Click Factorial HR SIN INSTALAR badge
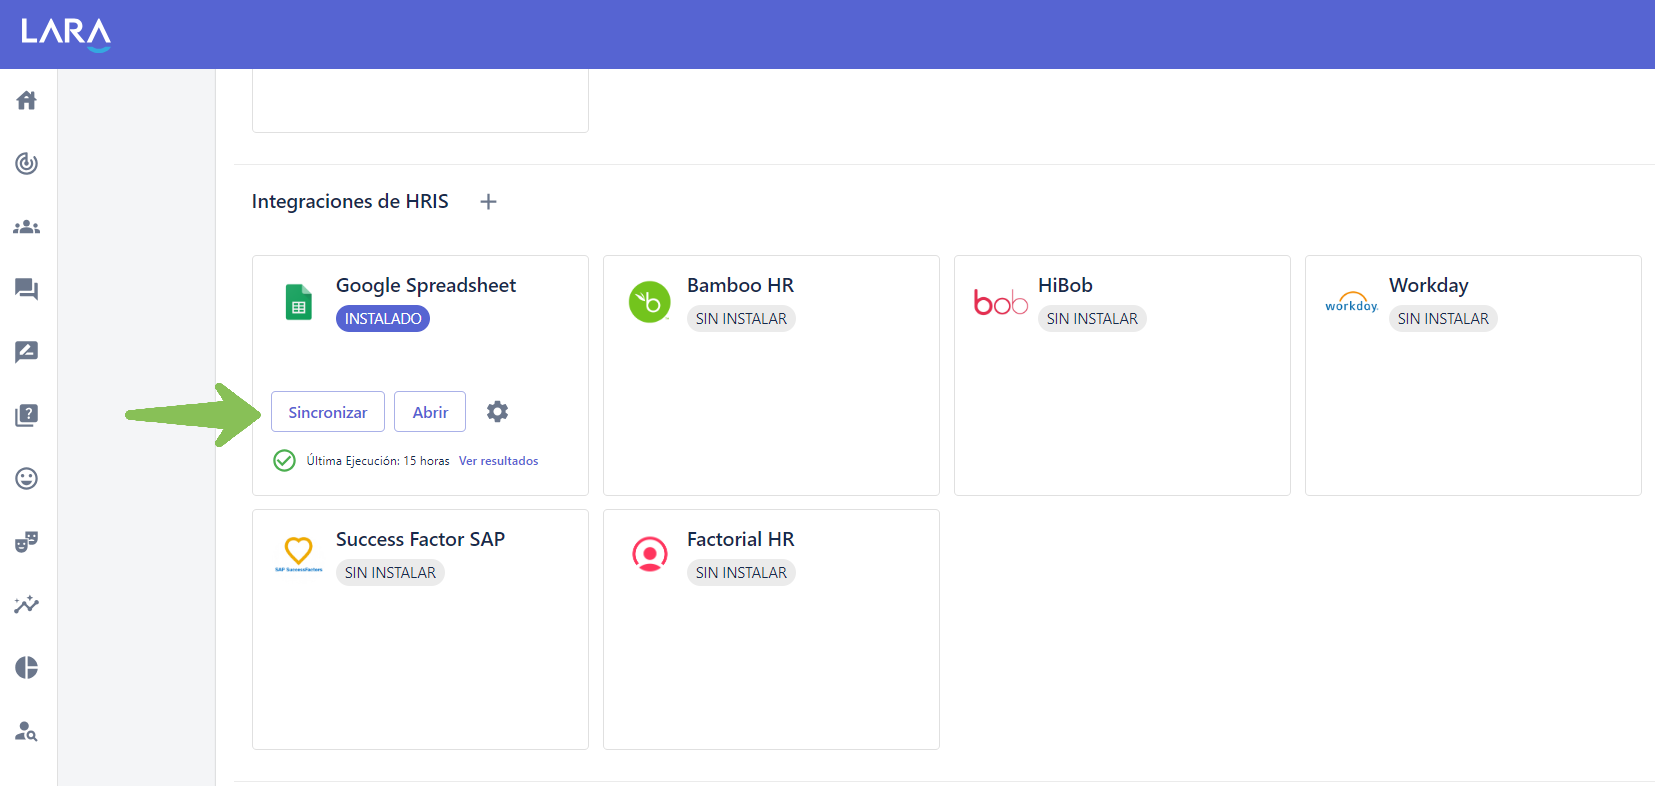 pyautogui.click(x=741, y=573)
